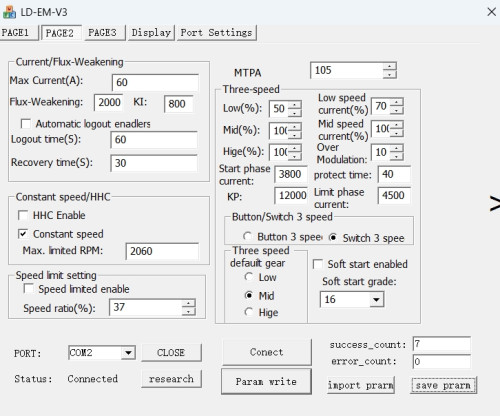Viewport: 500px width, 416px height.
Task: Decrease Mid speed current(%) spinner
Action: pos(397,133)
